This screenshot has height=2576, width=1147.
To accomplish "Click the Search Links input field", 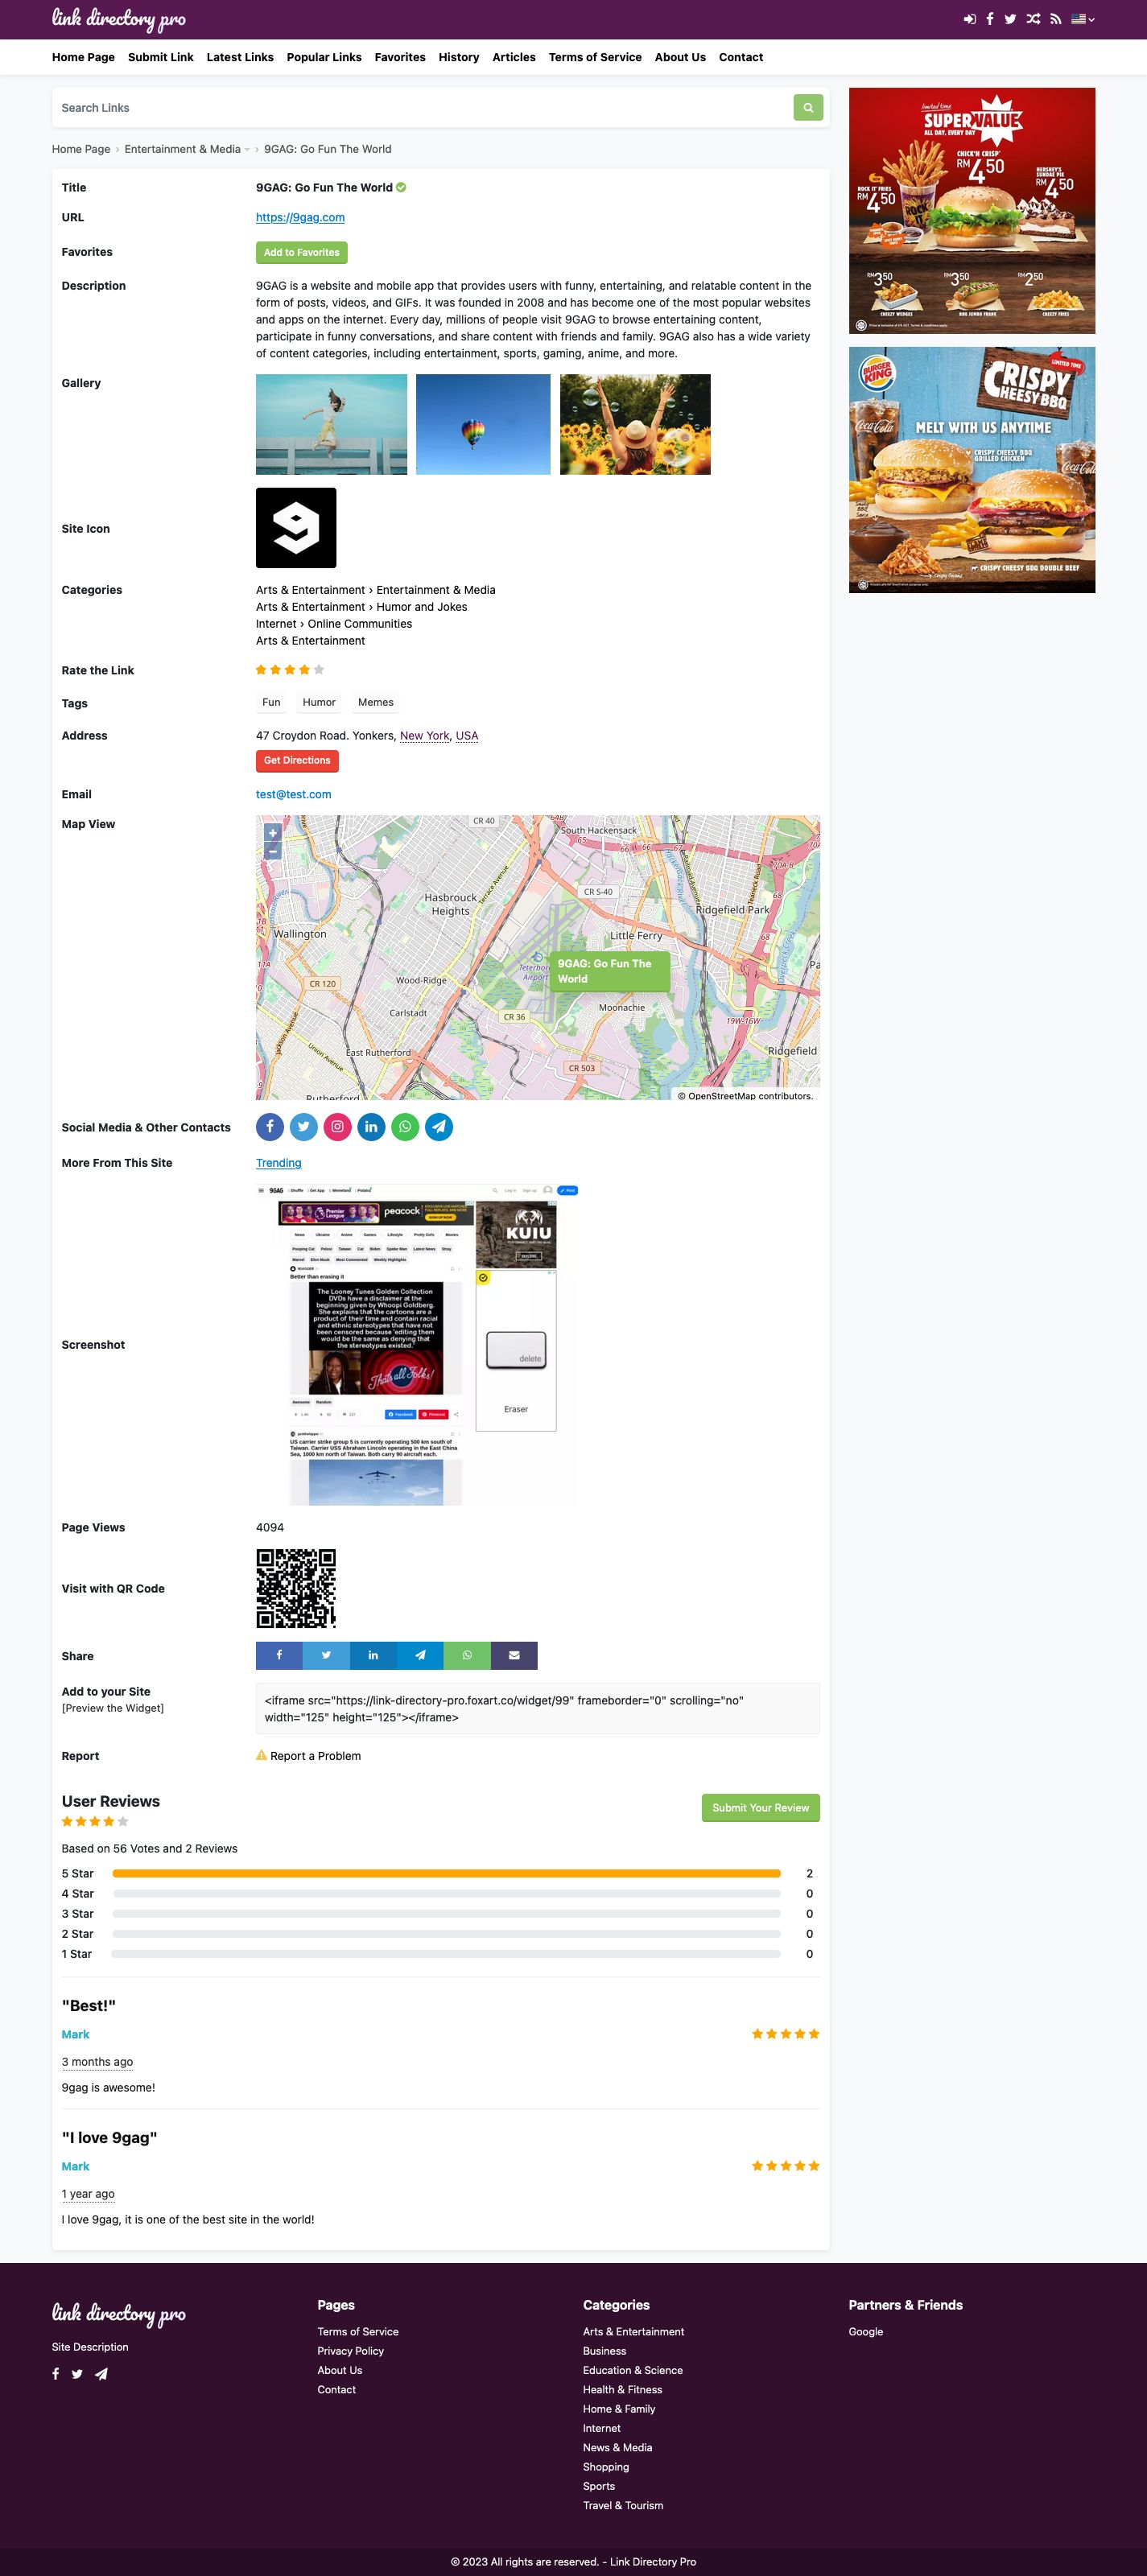I will coord(423,107).
